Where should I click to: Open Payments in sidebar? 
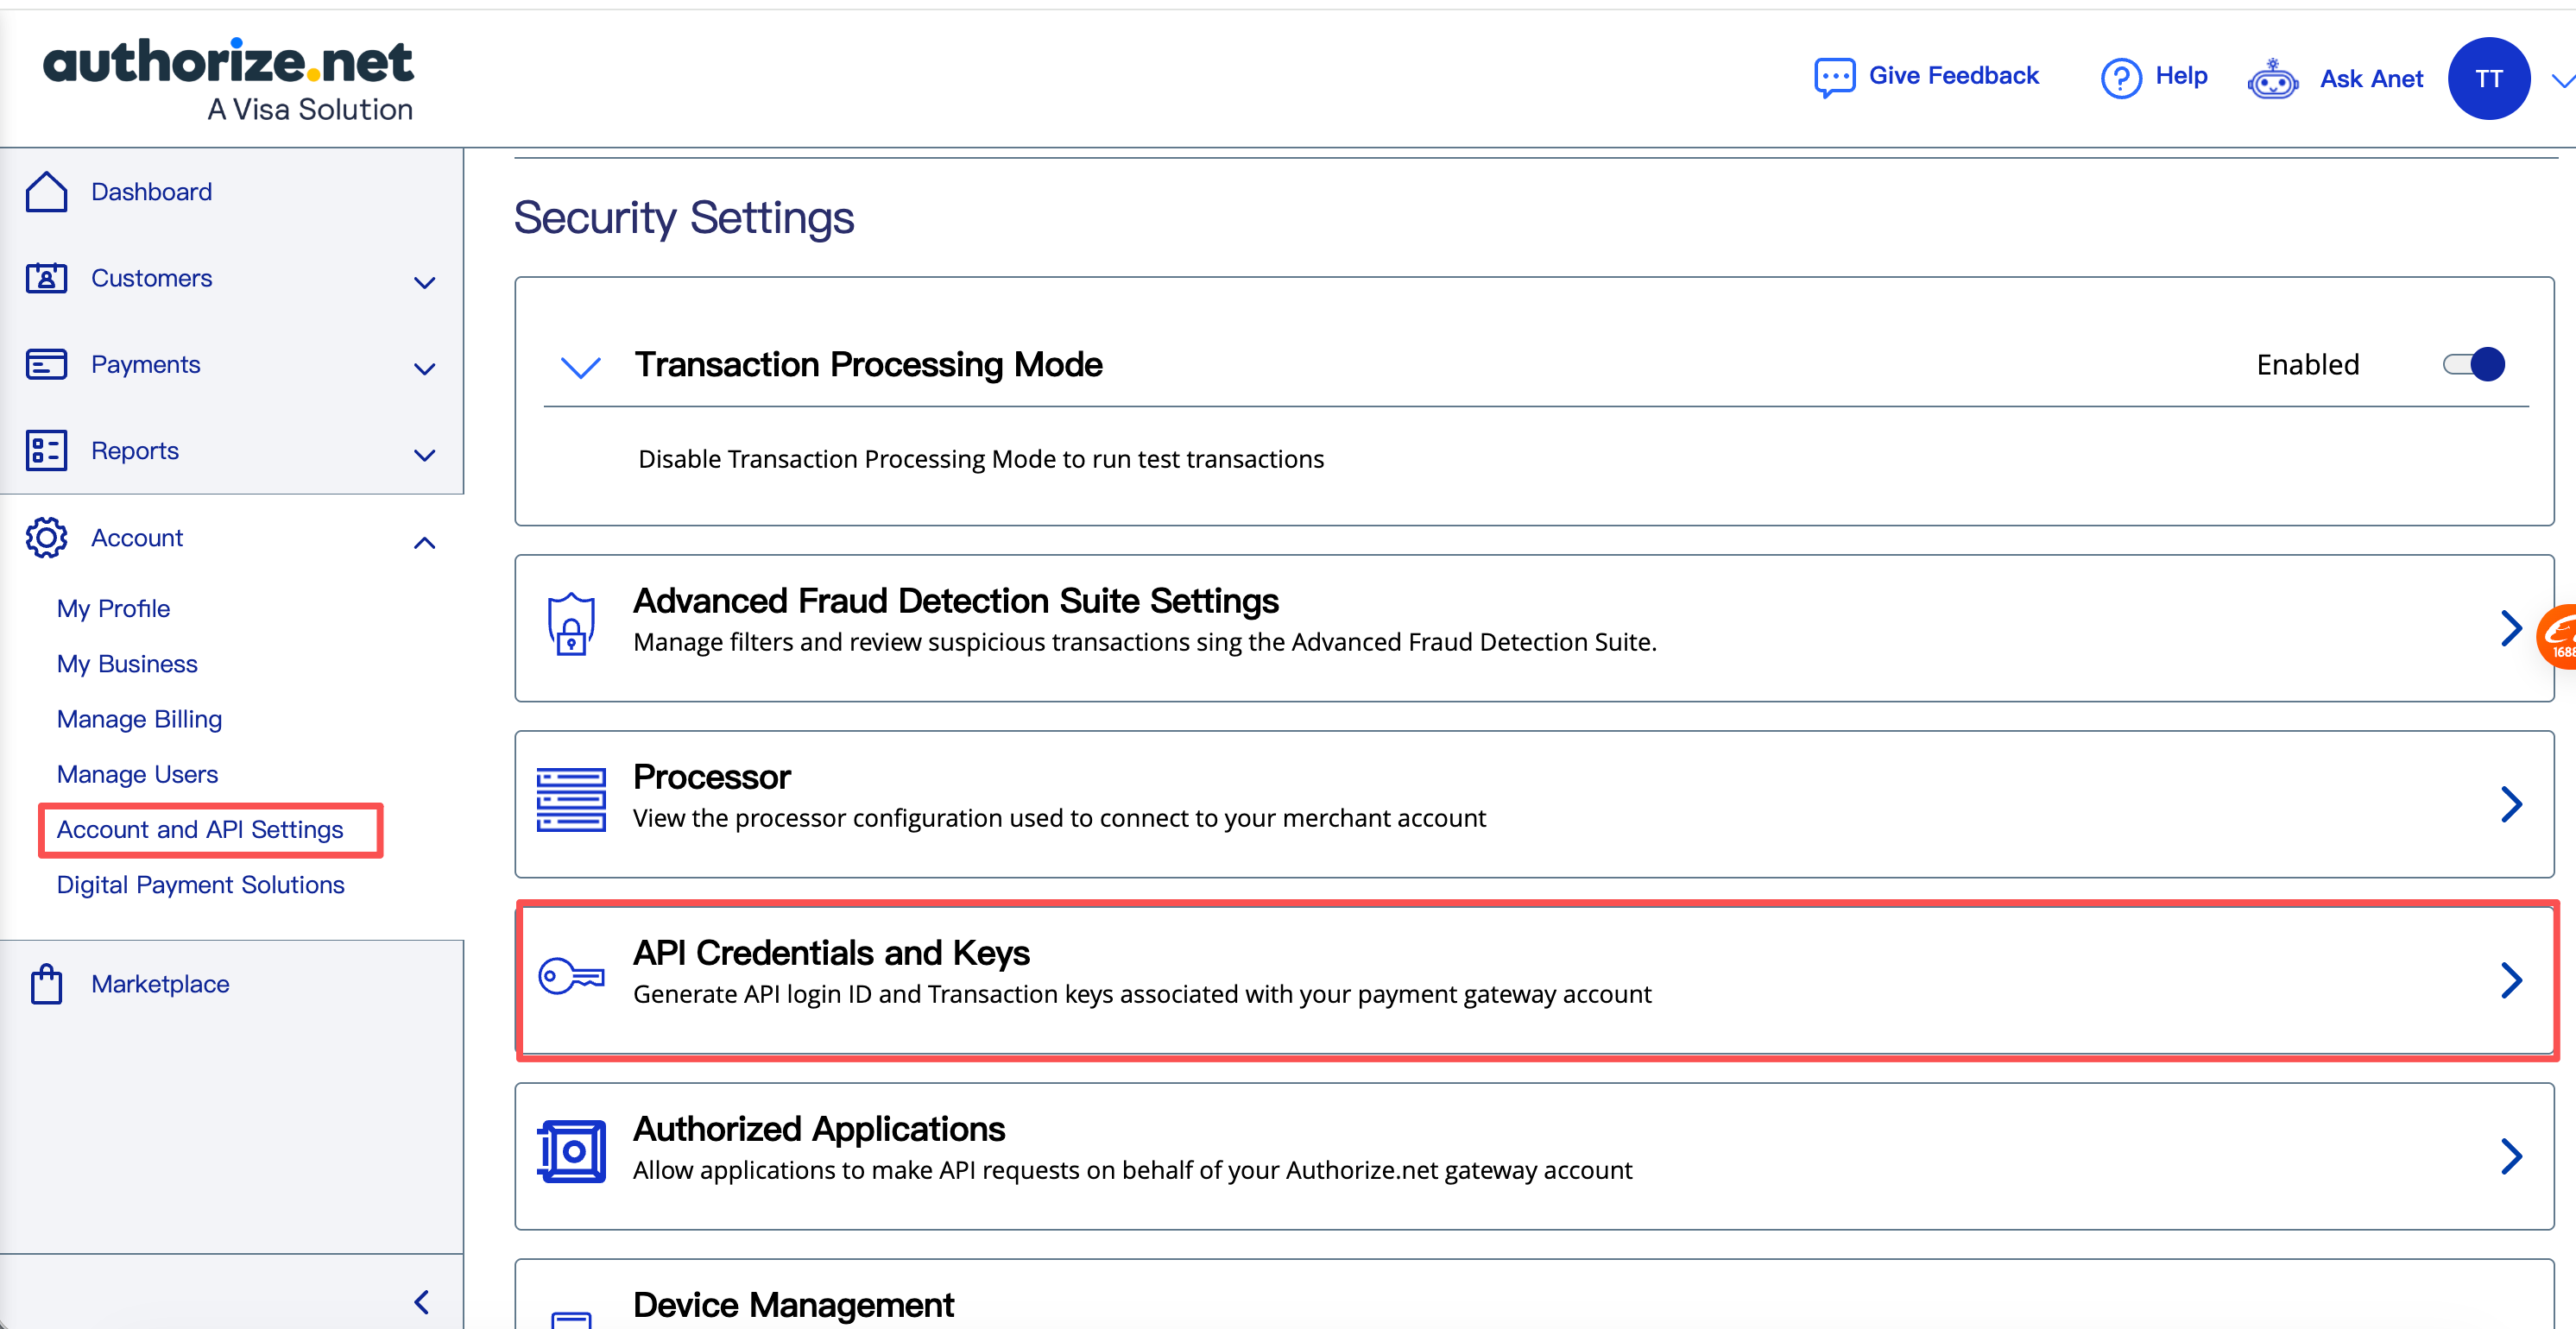pos(146,365)
